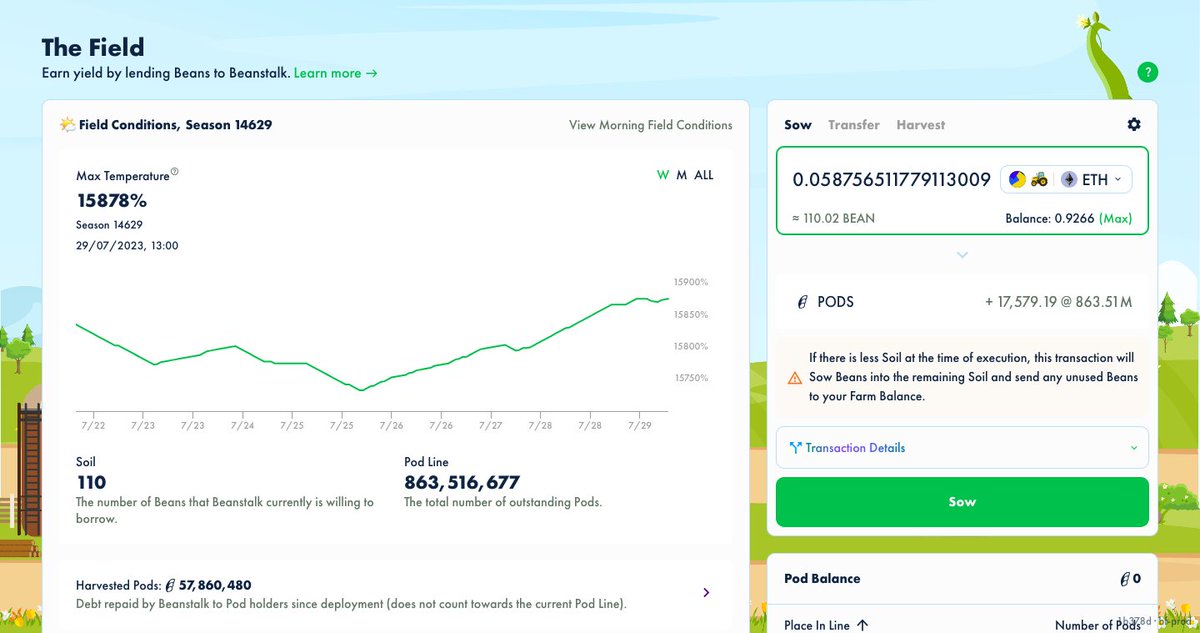Click the 15900% y-axis label

(x=691, y=283)
